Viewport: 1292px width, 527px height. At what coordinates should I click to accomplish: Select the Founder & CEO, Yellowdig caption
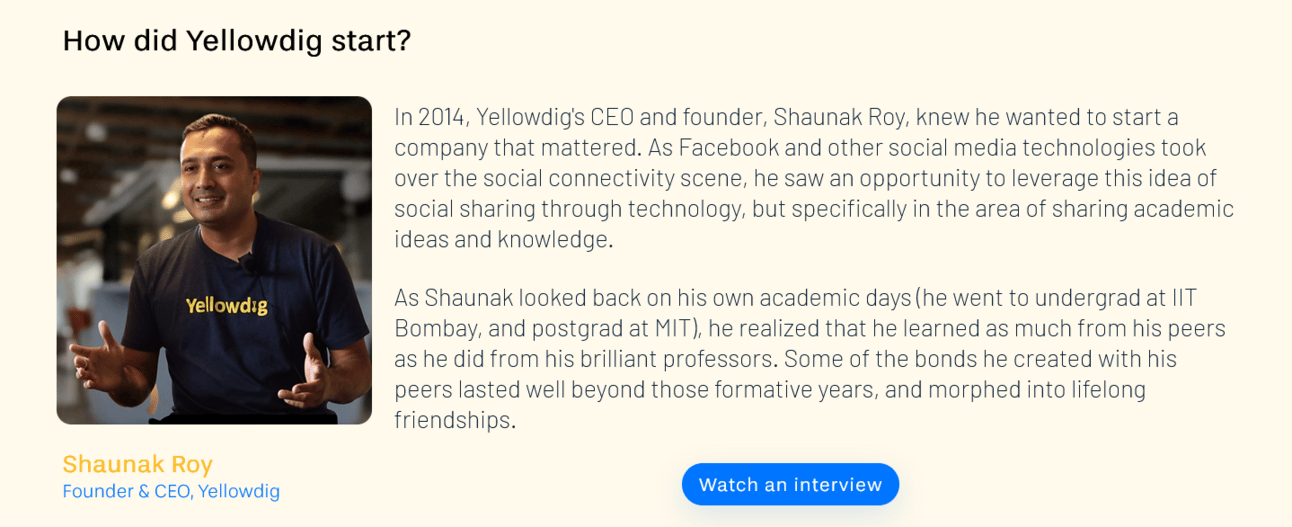[171, 491]
